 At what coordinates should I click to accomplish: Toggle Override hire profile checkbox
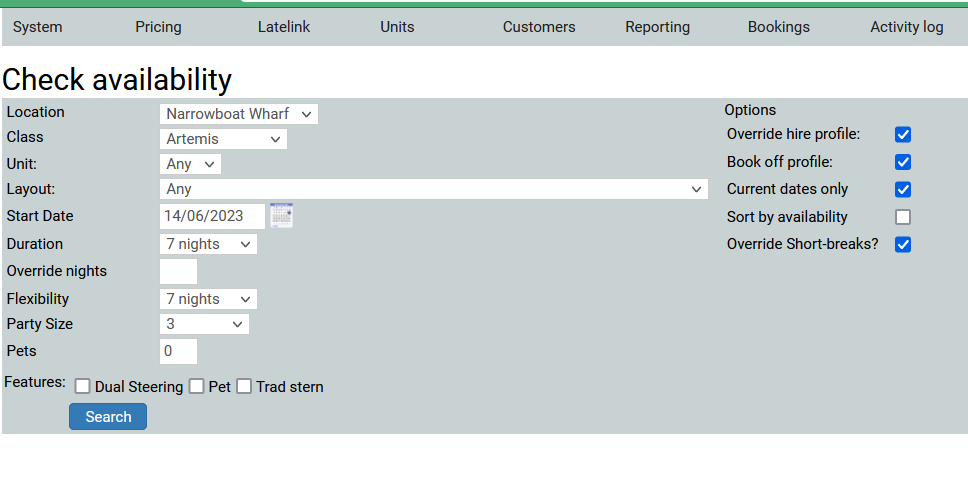click(903, 135)
